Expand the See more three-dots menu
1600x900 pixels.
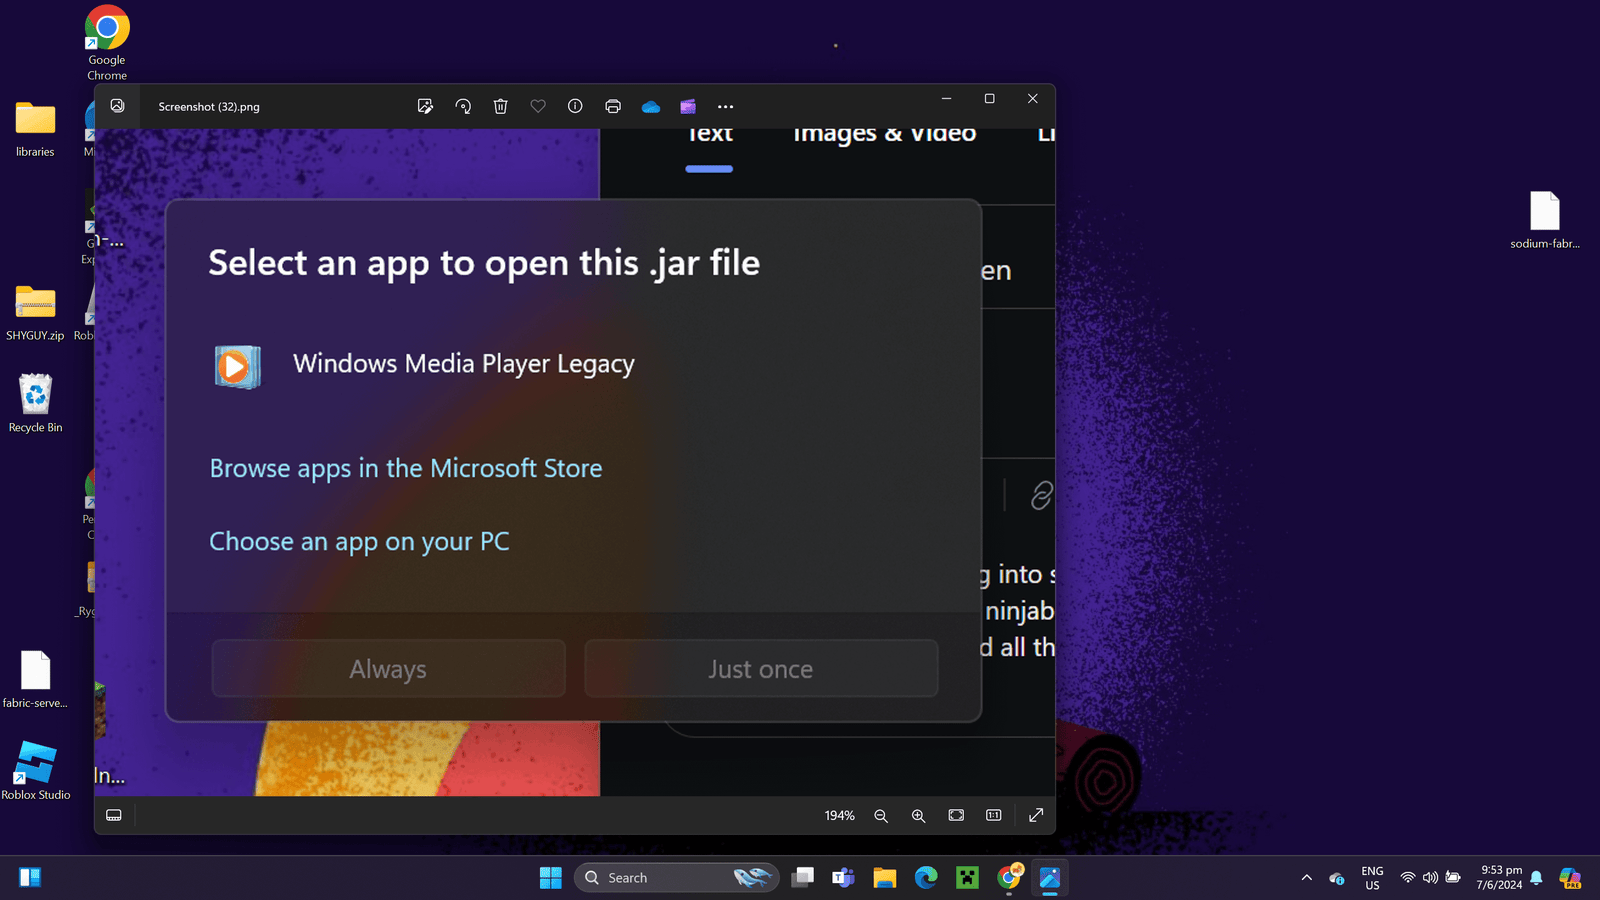click(x=726, y=107)
